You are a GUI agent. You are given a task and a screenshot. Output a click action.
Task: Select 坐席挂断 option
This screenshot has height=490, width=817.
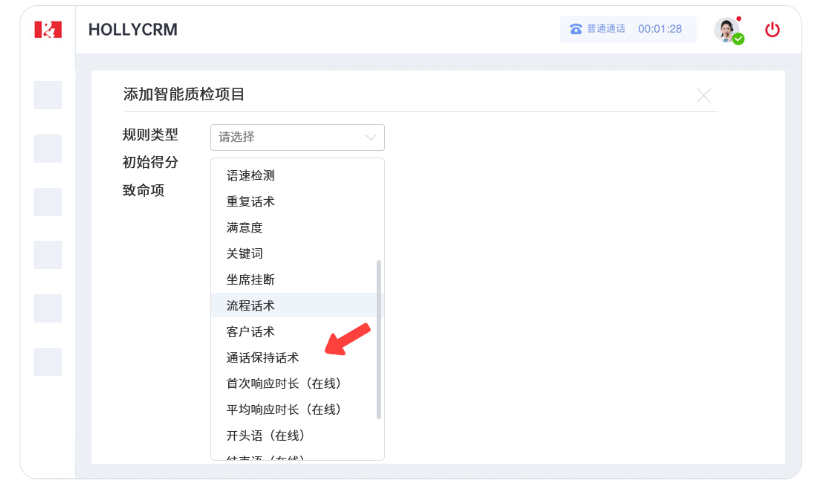pyautogui.click(x=250, y=279)
